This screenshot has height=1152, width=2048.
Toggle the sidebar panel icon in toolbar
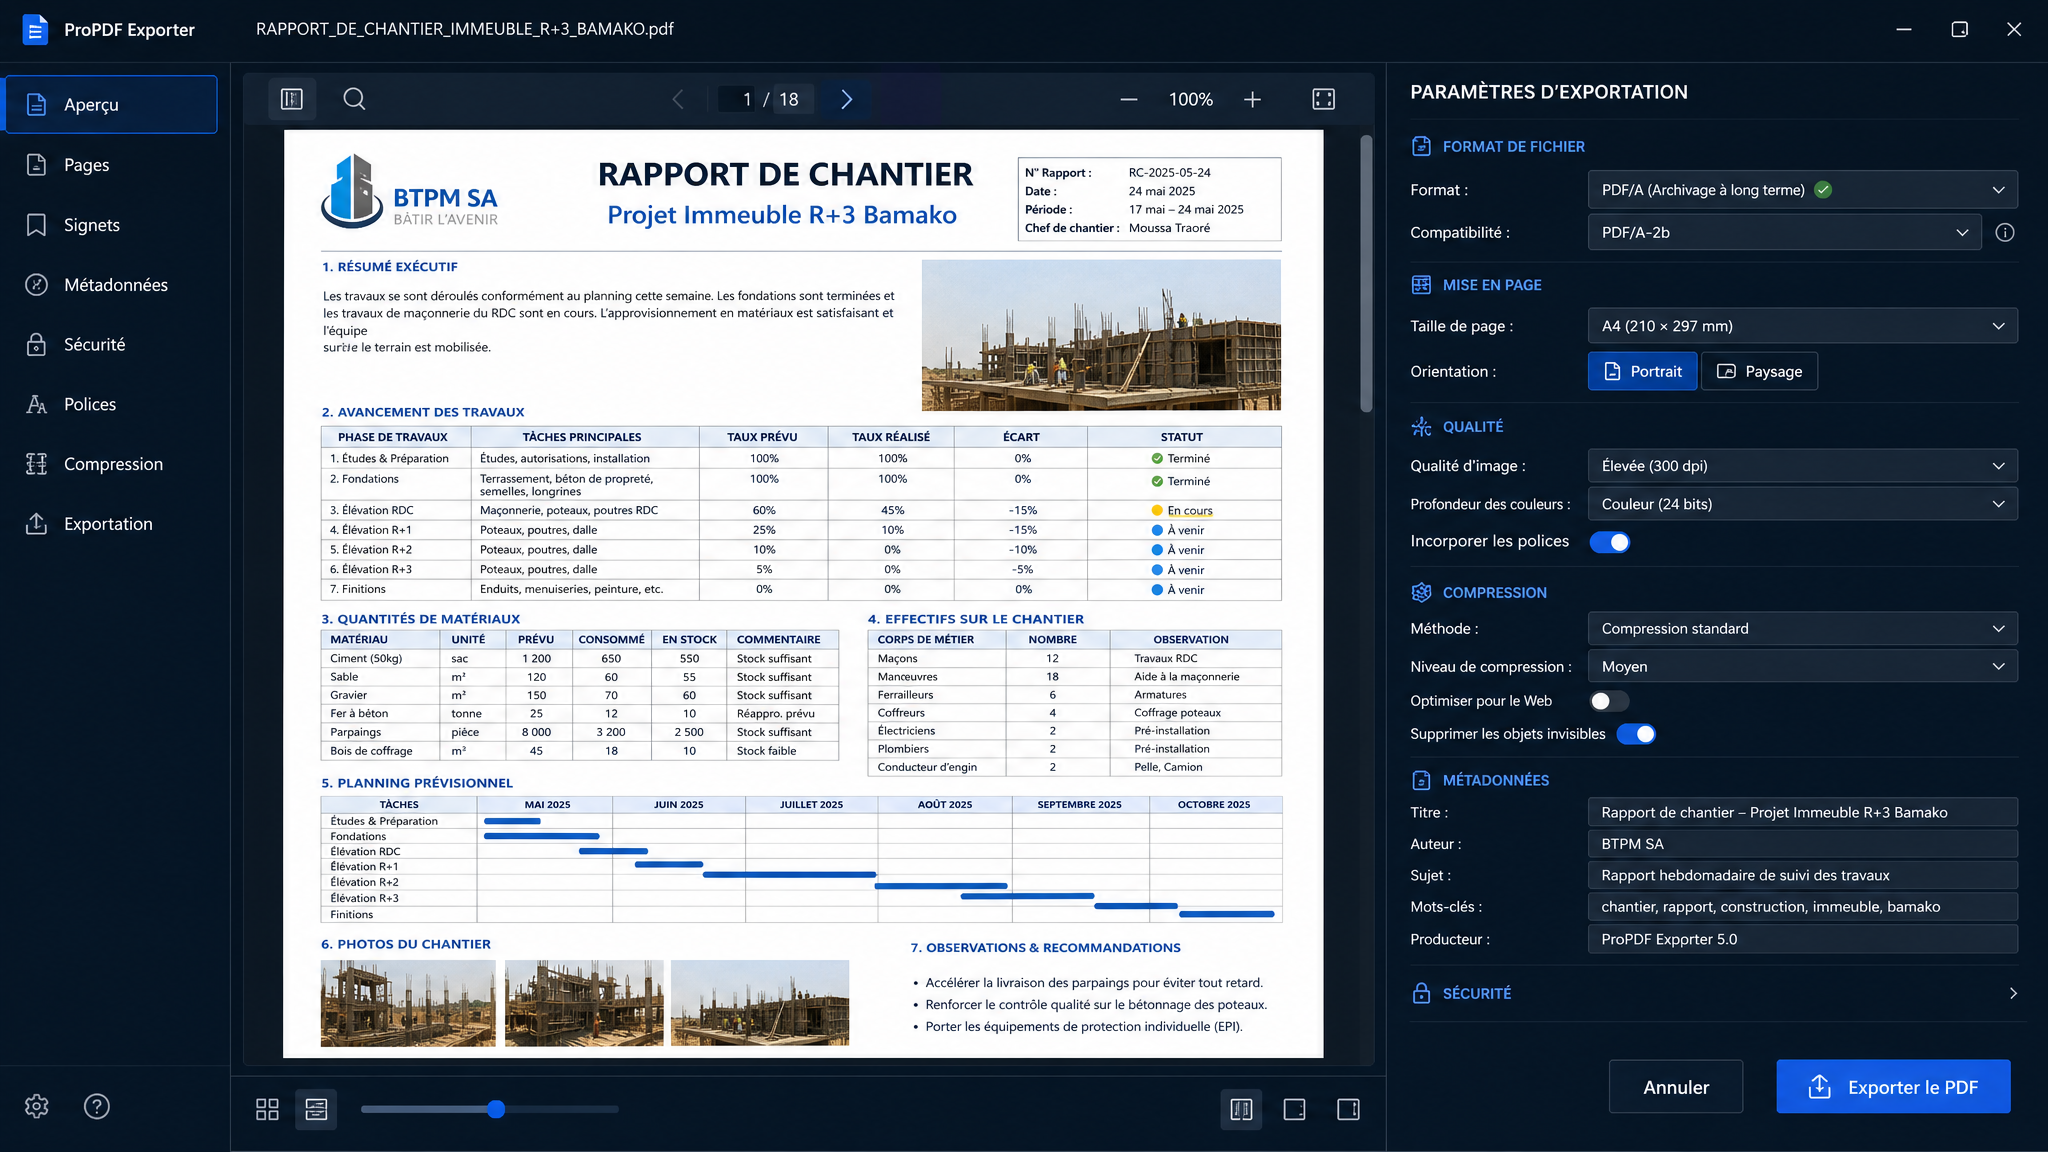point(292,99)
